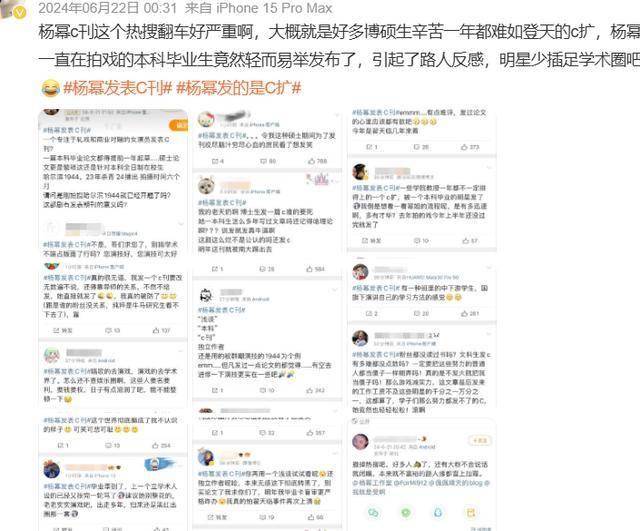This screenshot has width=640, height=531.
Task: Click the laughing-crying emoji before the hashtags
Action: [50, 88]
